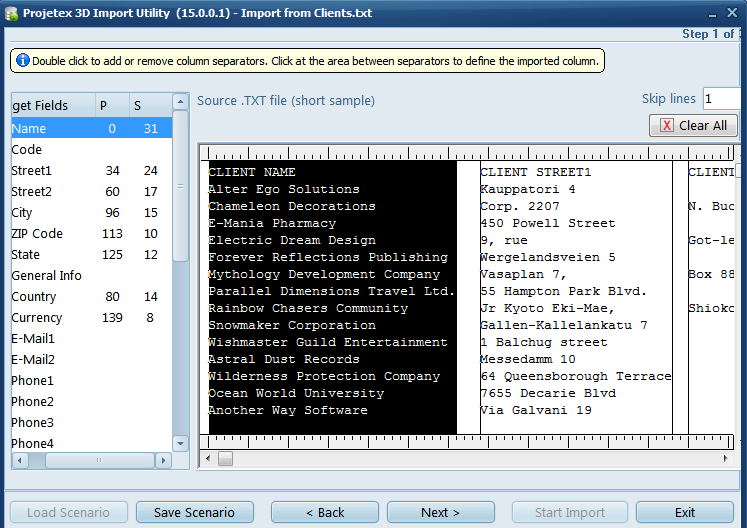Click 'Alter Ego Solutions' in source sample

[x=284, y=189]
